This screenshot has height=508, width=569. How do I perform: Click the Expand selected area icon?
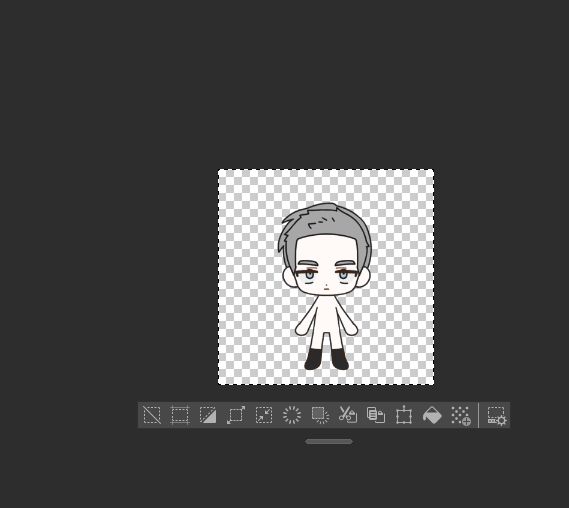pyautogui.click(x=236, y=415)
